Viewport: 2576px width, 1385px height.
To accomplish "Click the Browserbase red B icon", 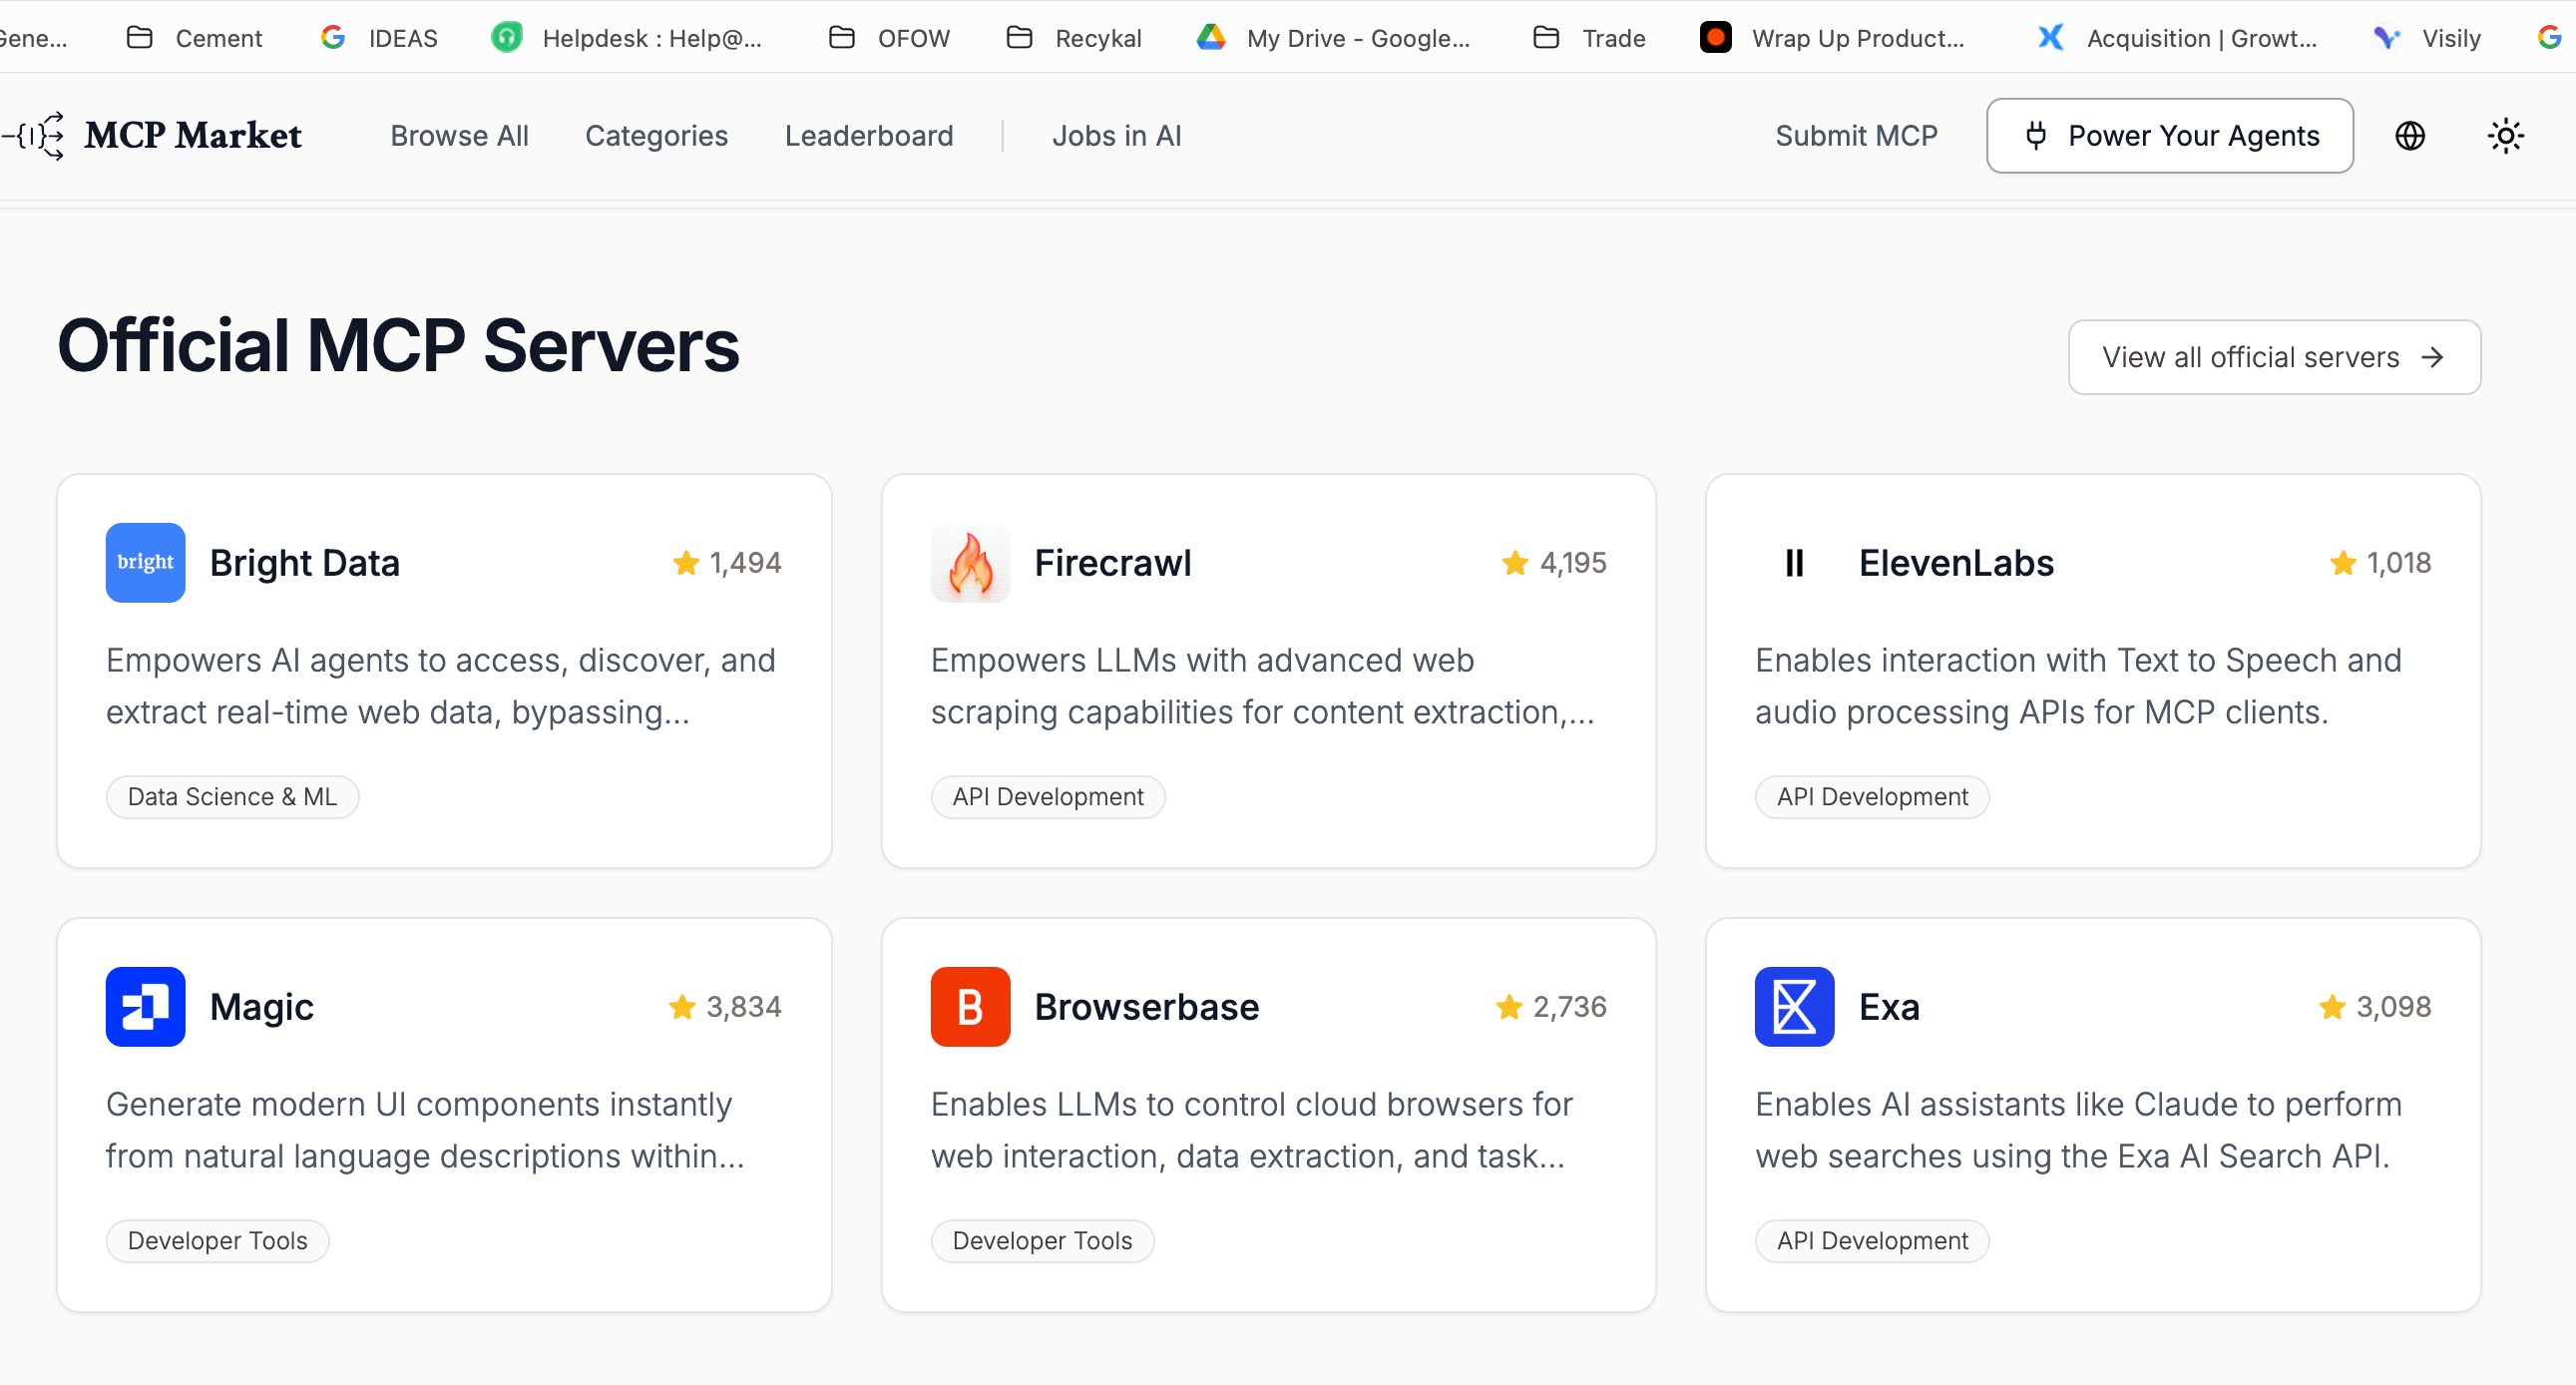I will [969, 1006].
